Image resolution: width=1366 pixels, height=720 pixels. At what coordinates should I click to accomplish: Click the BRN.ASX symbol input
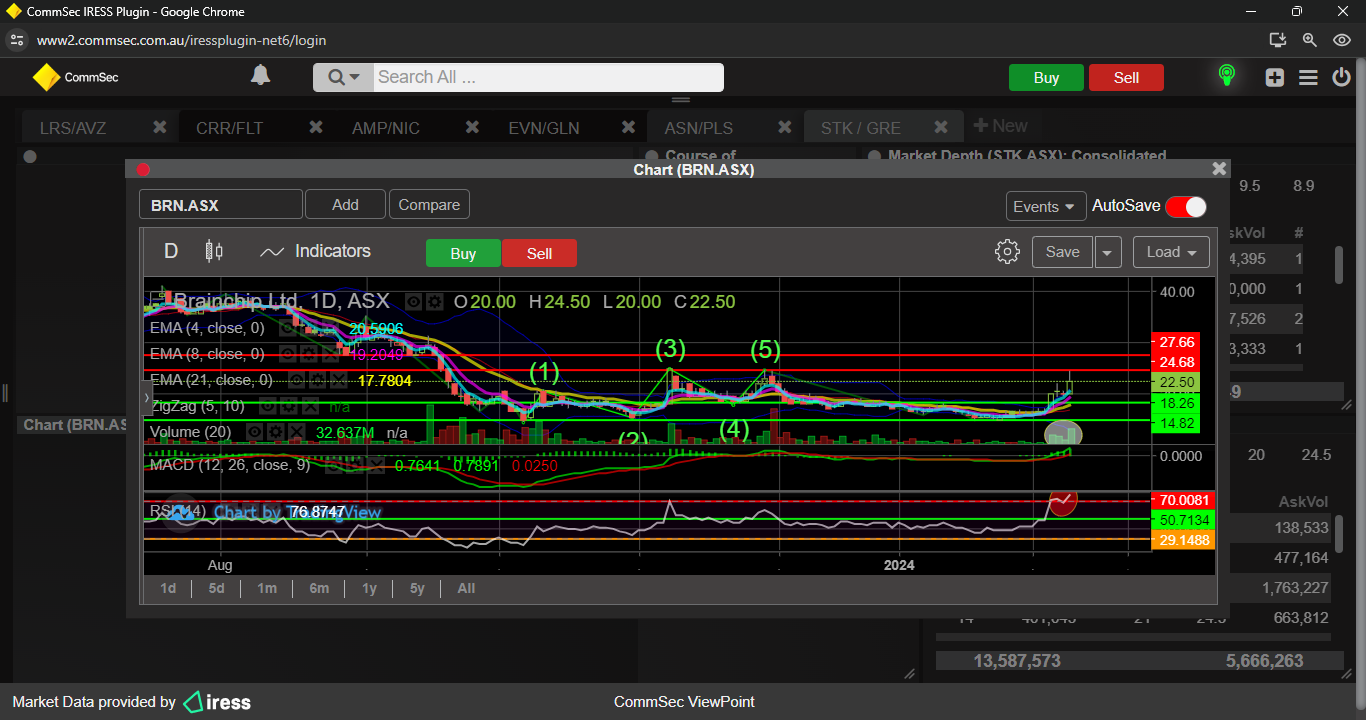(220, 205)
